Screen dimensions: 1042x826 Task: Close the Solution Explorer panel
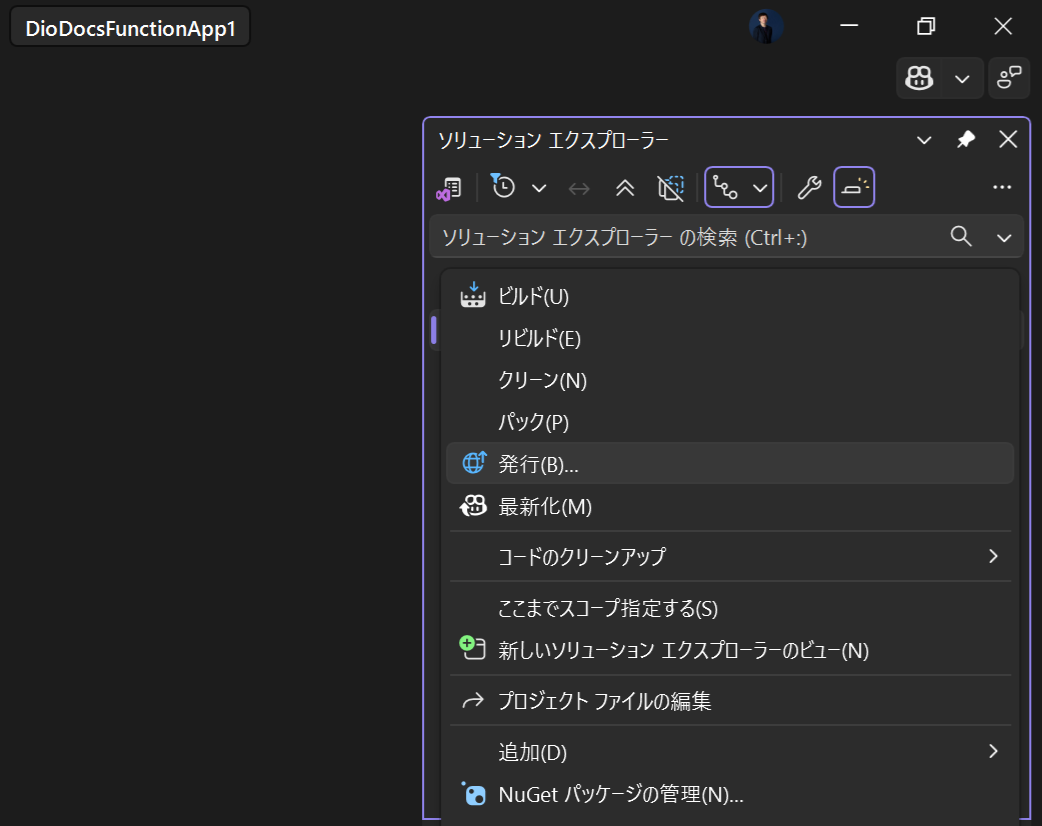tap(1008, 140)
